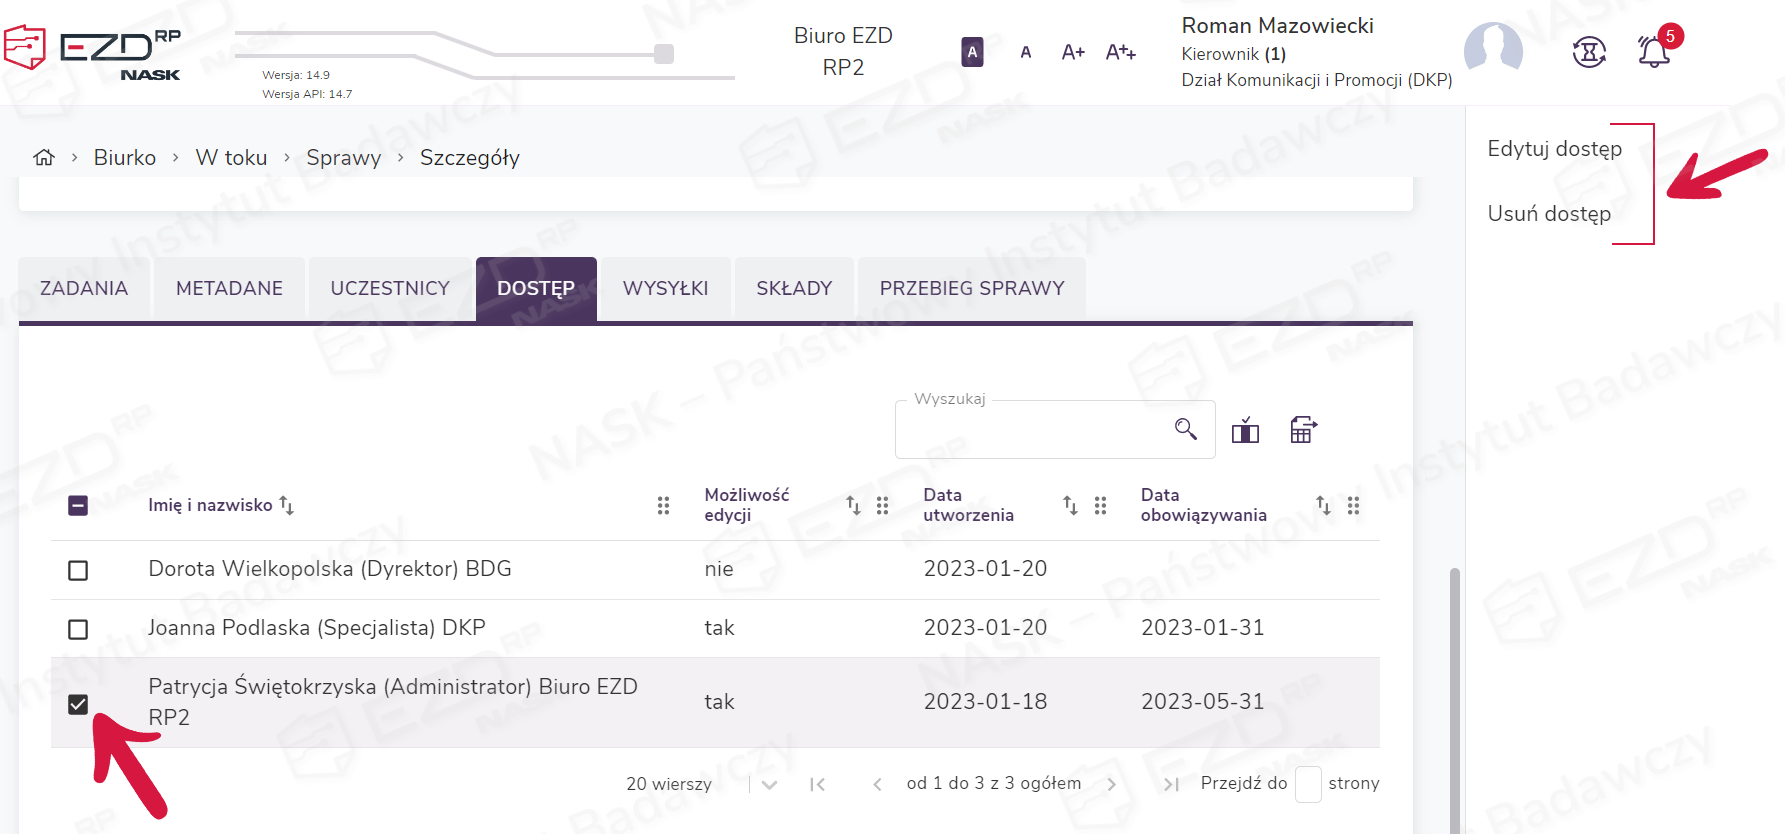Open the PRZEBIEG SPRAWY tab
Image resolution: width=1785 pixels, height=834 pixels.
coord(971,289)
